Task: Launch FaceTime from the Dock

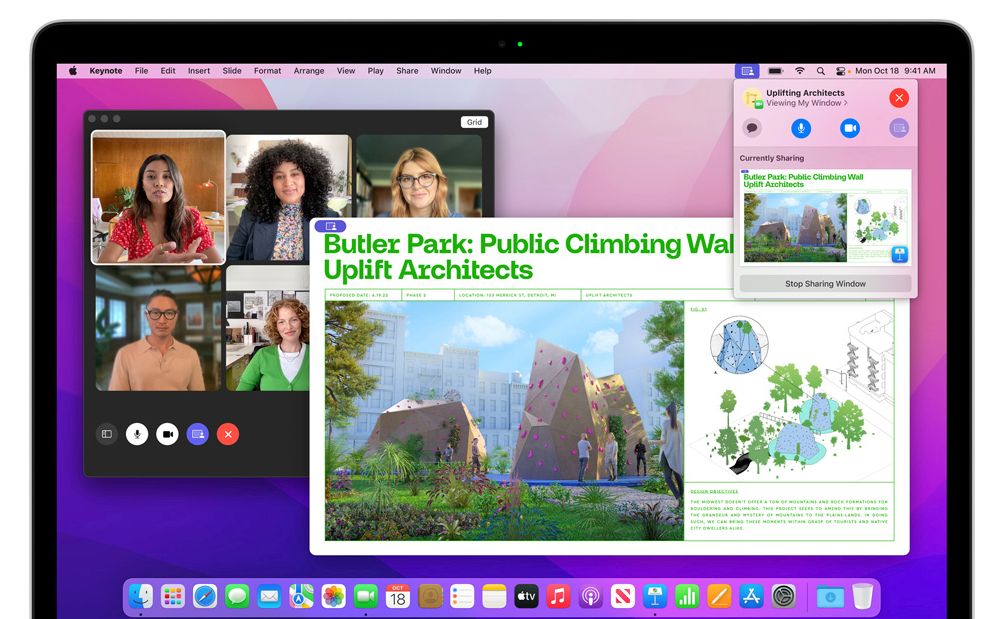Action: click(x=365, y=596)
